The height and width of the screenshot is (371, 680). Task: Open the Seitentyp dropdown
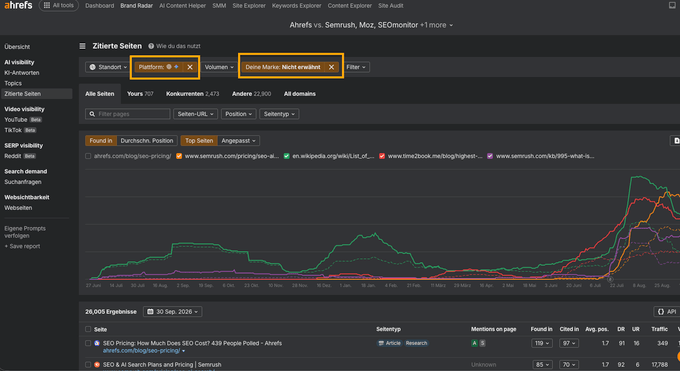click(279, 114)
